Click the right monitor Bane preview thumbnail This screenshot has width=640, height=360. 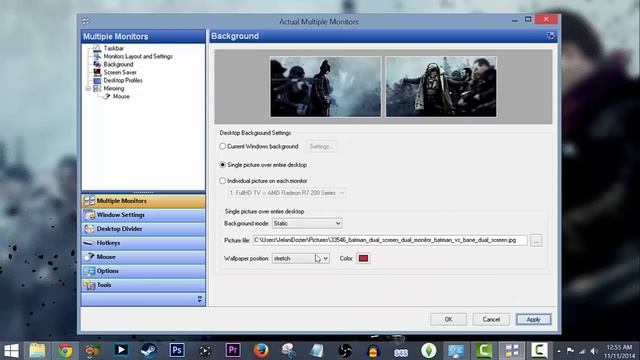coord(441,87)
